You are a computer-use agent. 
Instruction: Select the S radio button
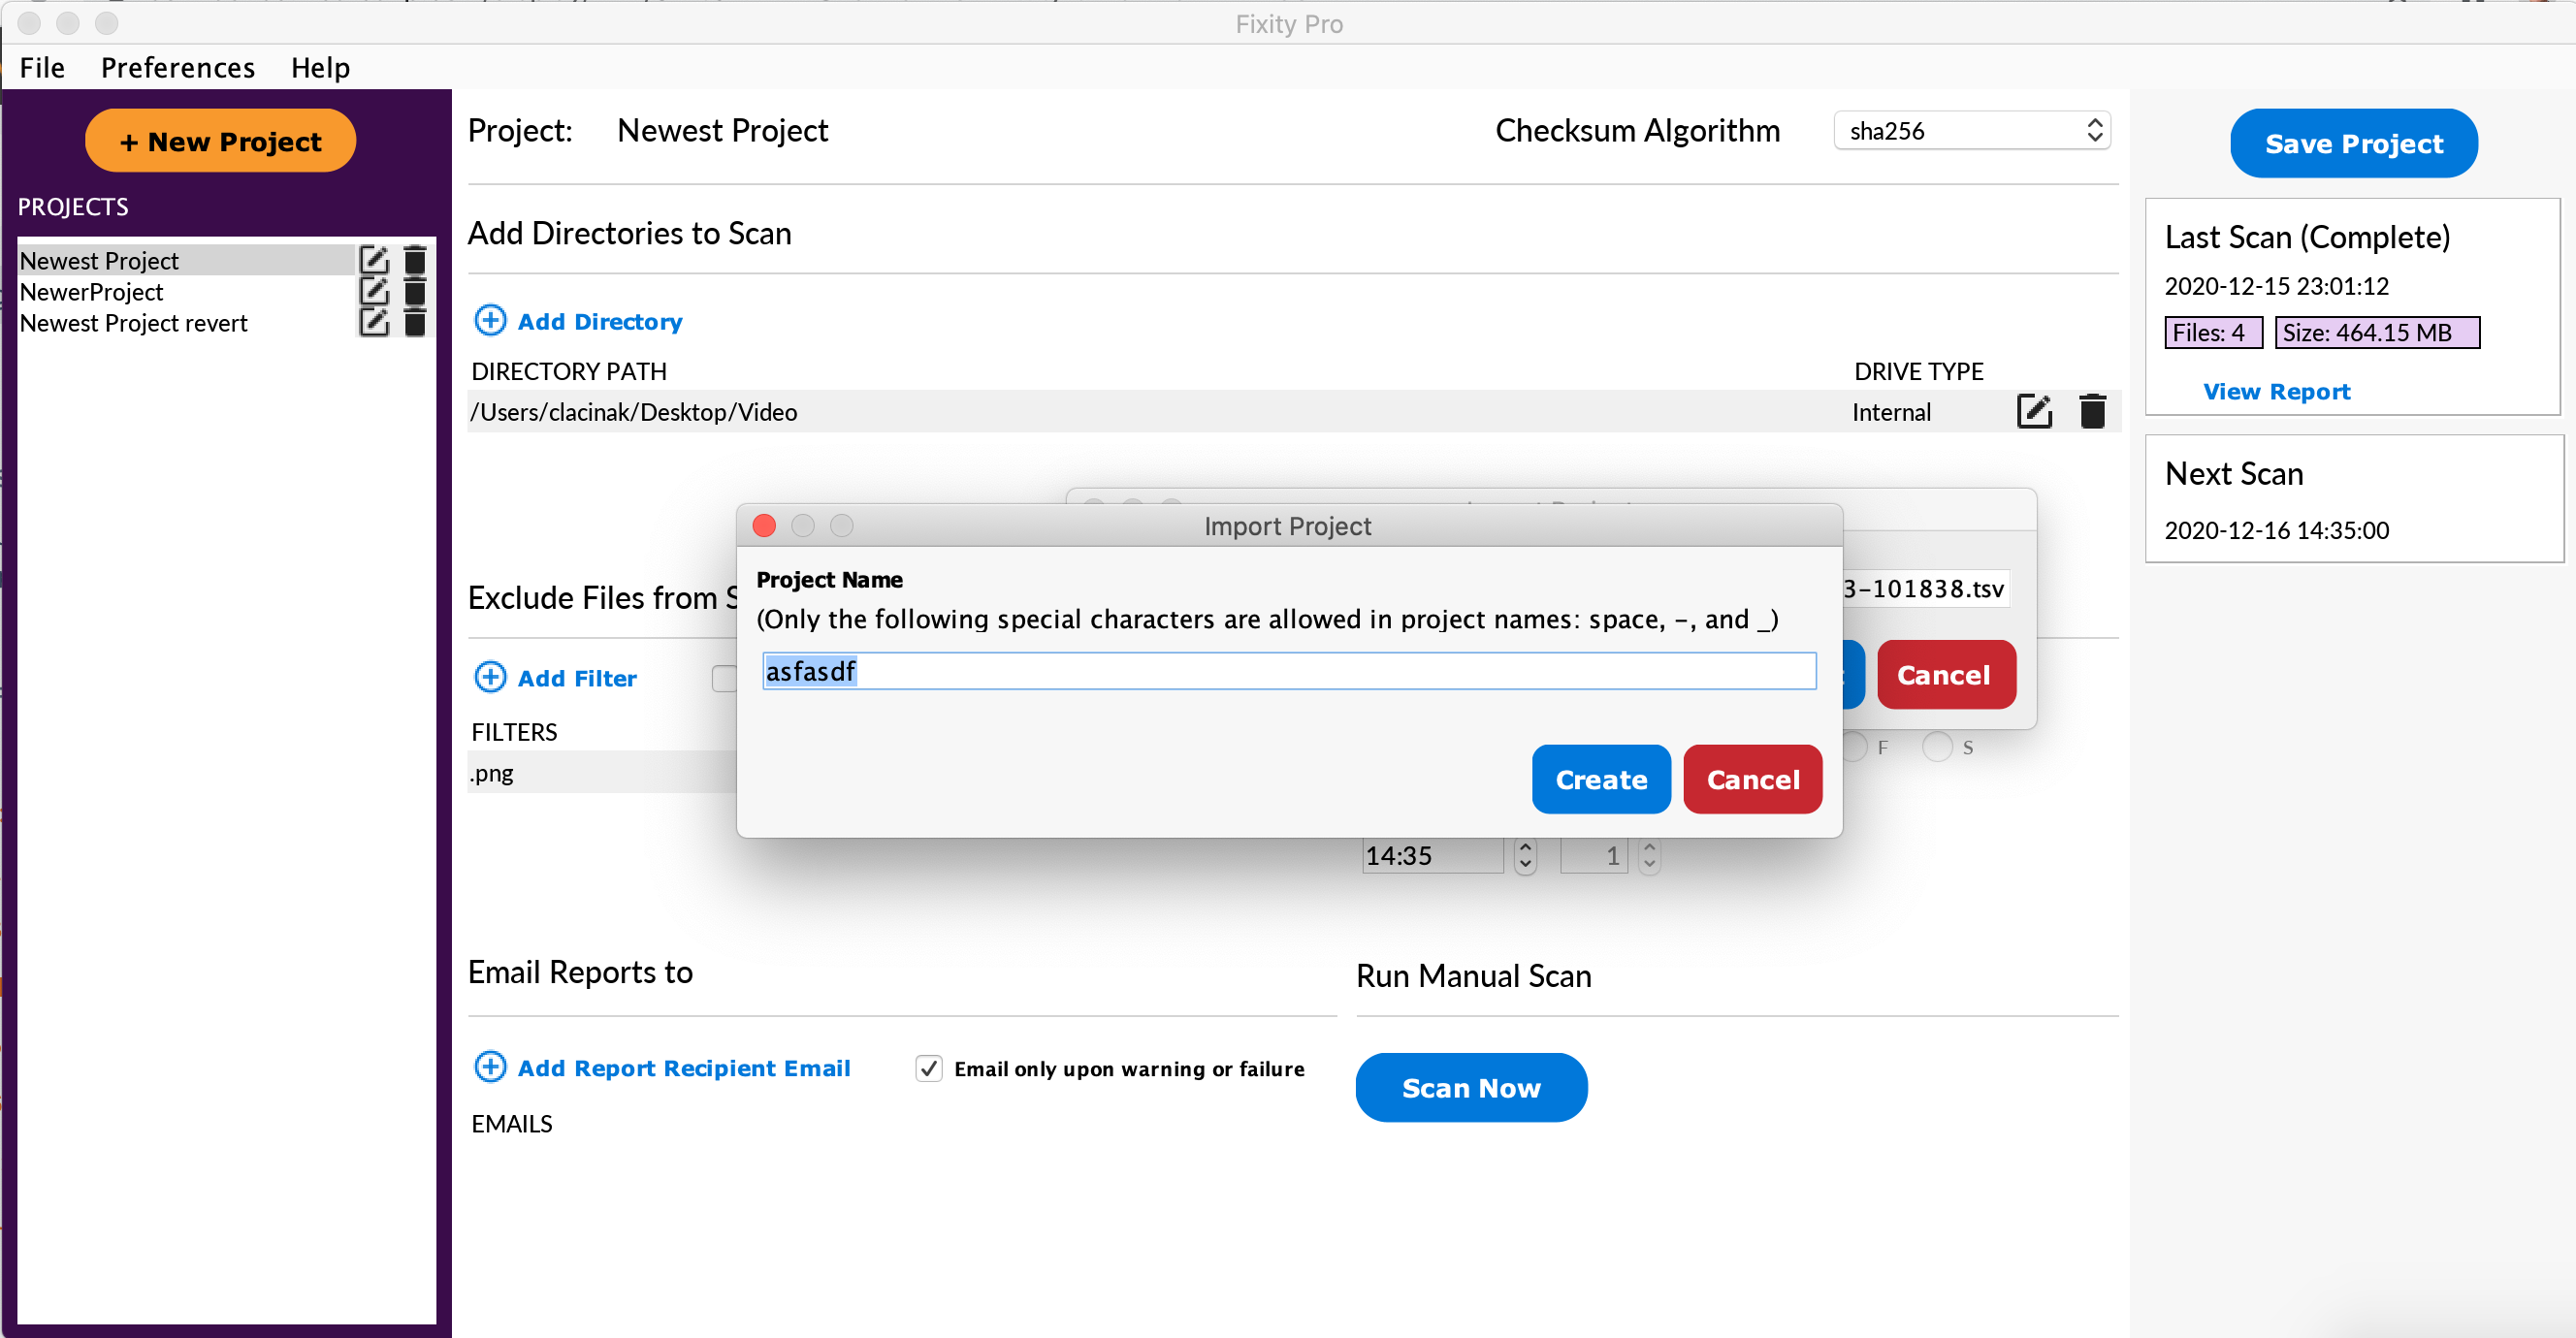pyautogui.click(x=1937, y=747)
